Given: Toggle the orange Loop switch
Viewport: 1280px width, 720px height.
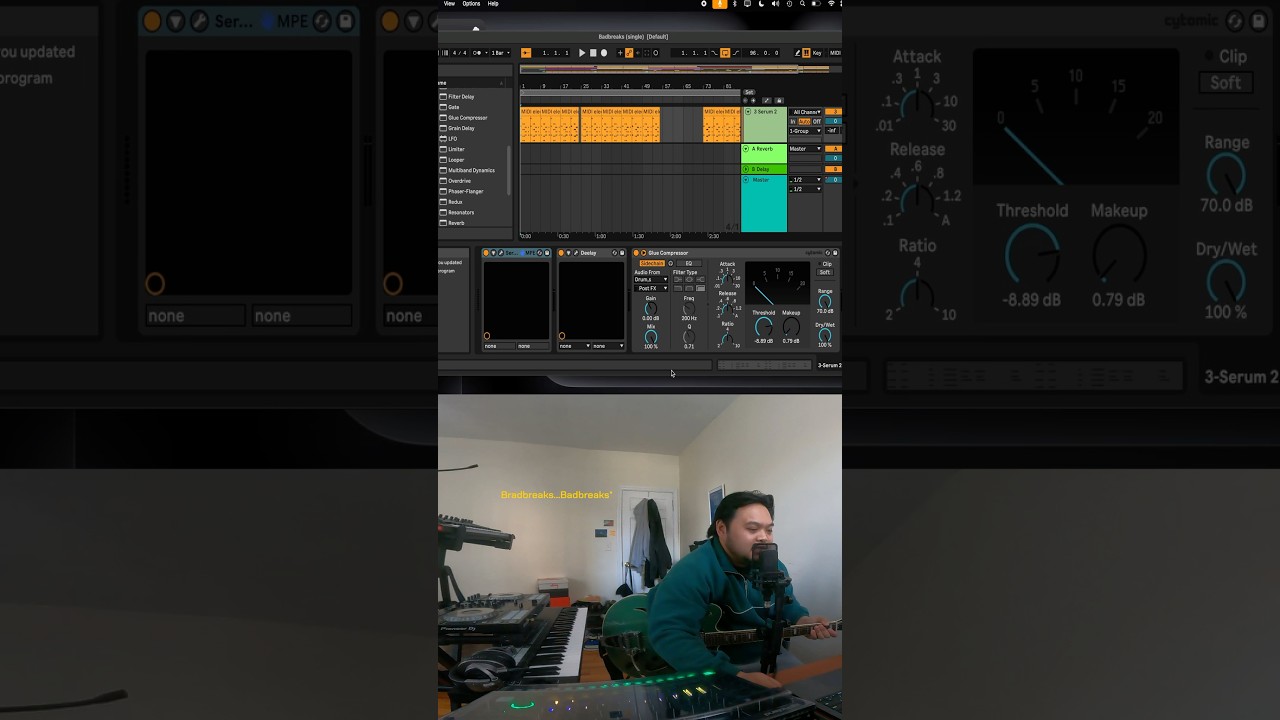Looking at the screenshot, I should pos(725,53).
